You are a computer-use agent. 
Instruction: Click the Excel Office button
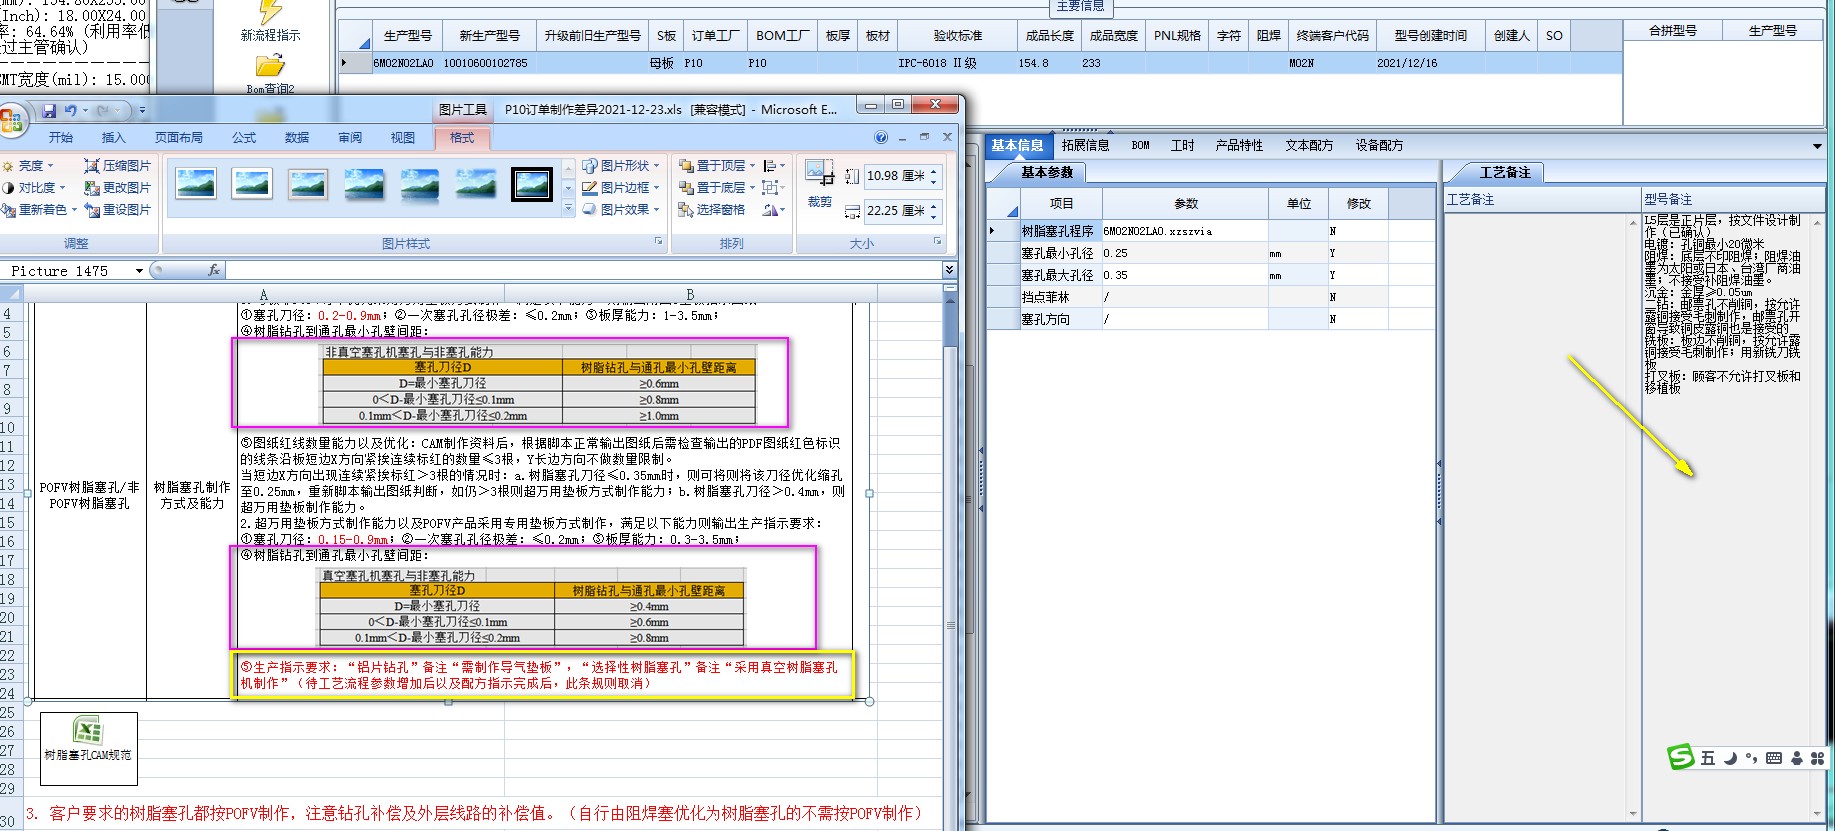11,120
